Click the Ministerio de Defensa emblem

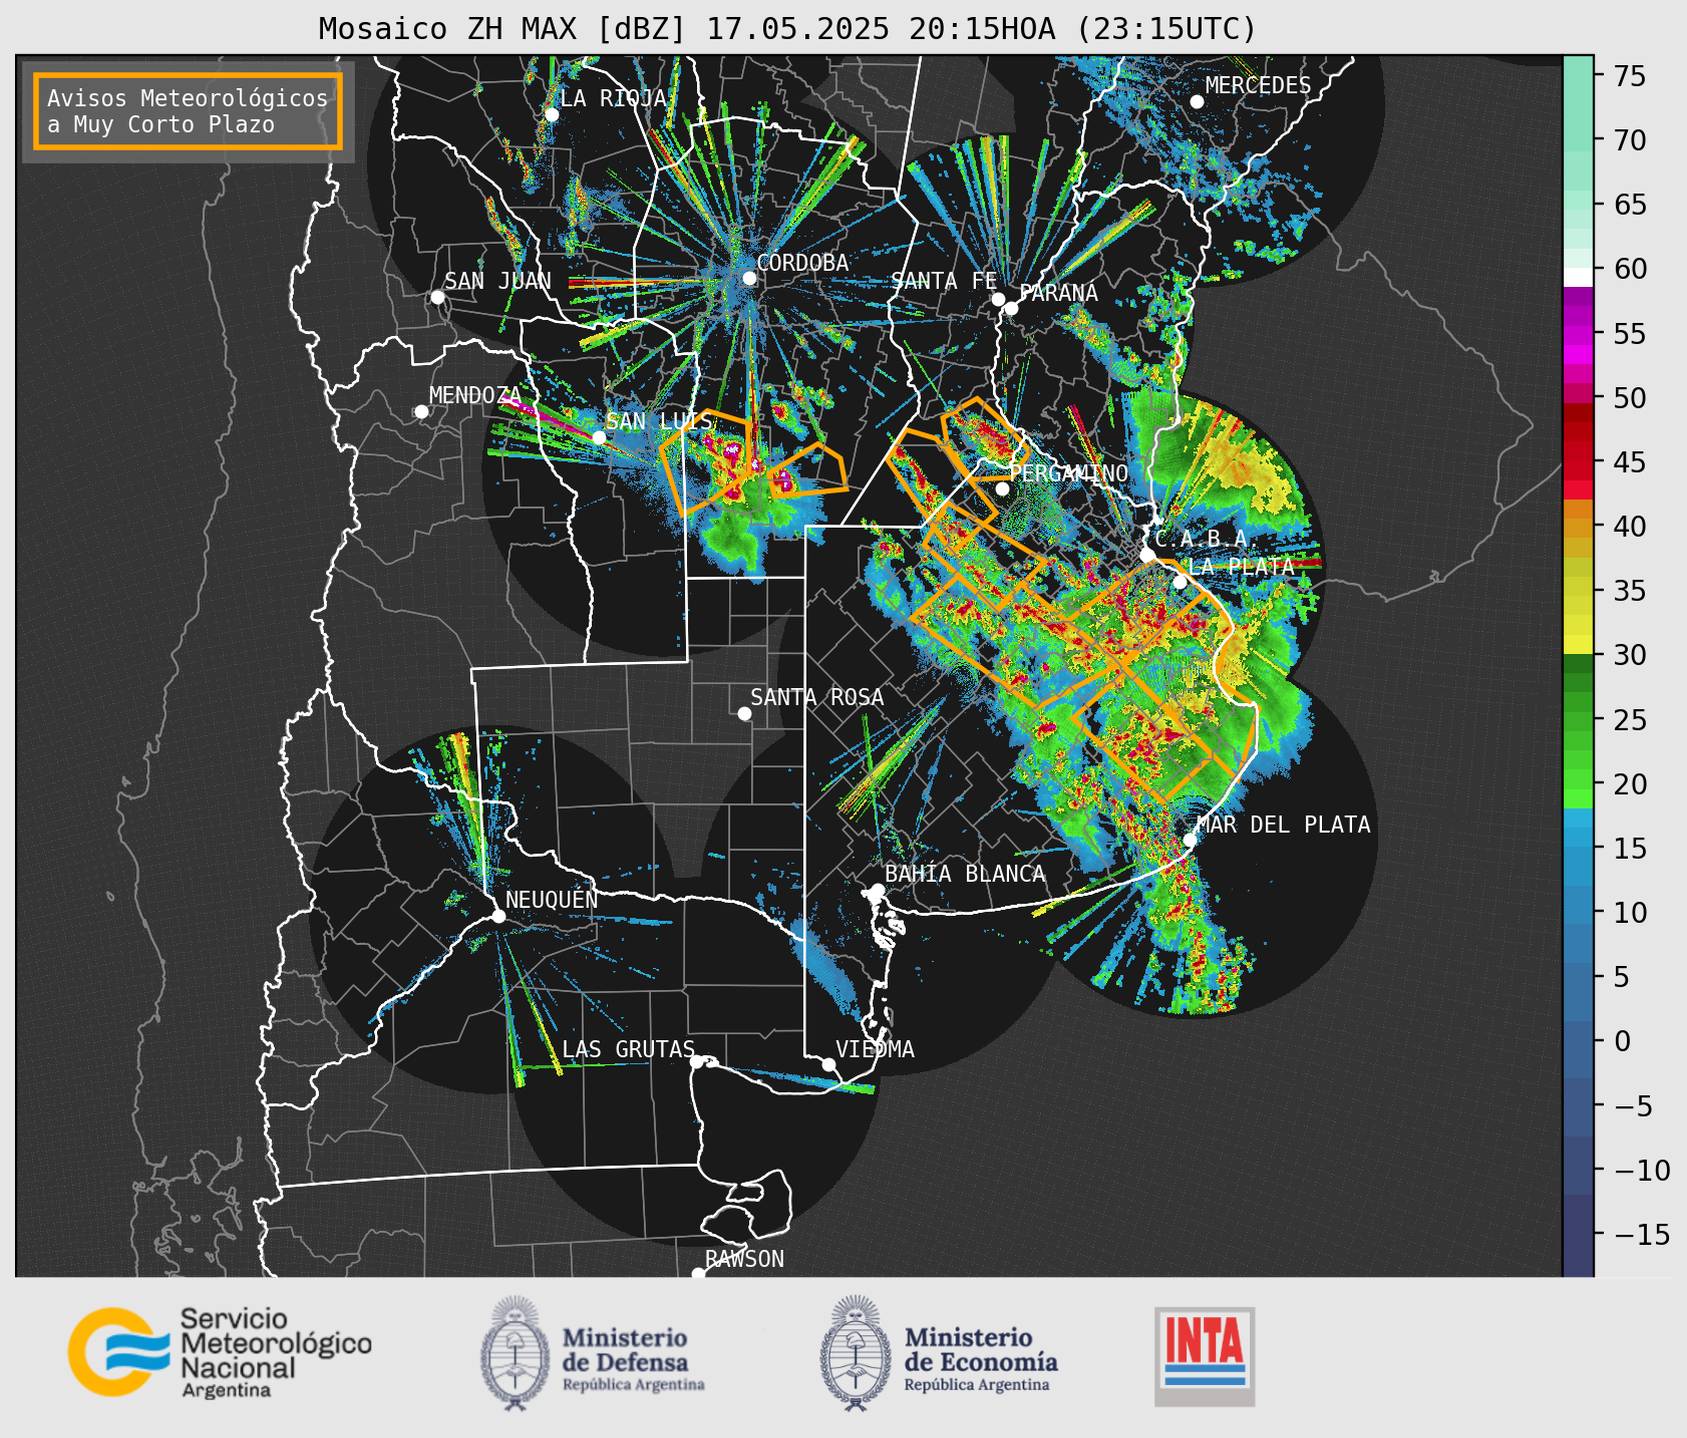[516, 1353]
